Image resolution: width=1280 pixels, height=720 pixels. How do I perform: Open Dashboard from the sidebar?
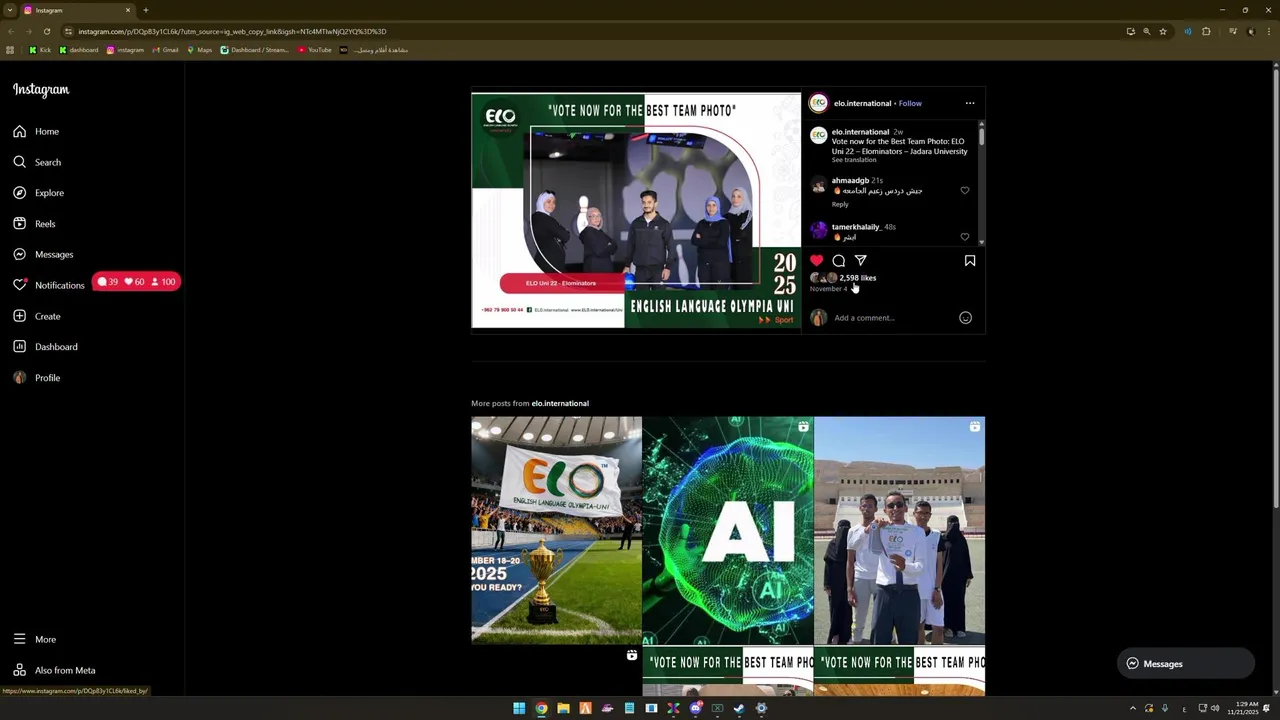tap(45, 347)
